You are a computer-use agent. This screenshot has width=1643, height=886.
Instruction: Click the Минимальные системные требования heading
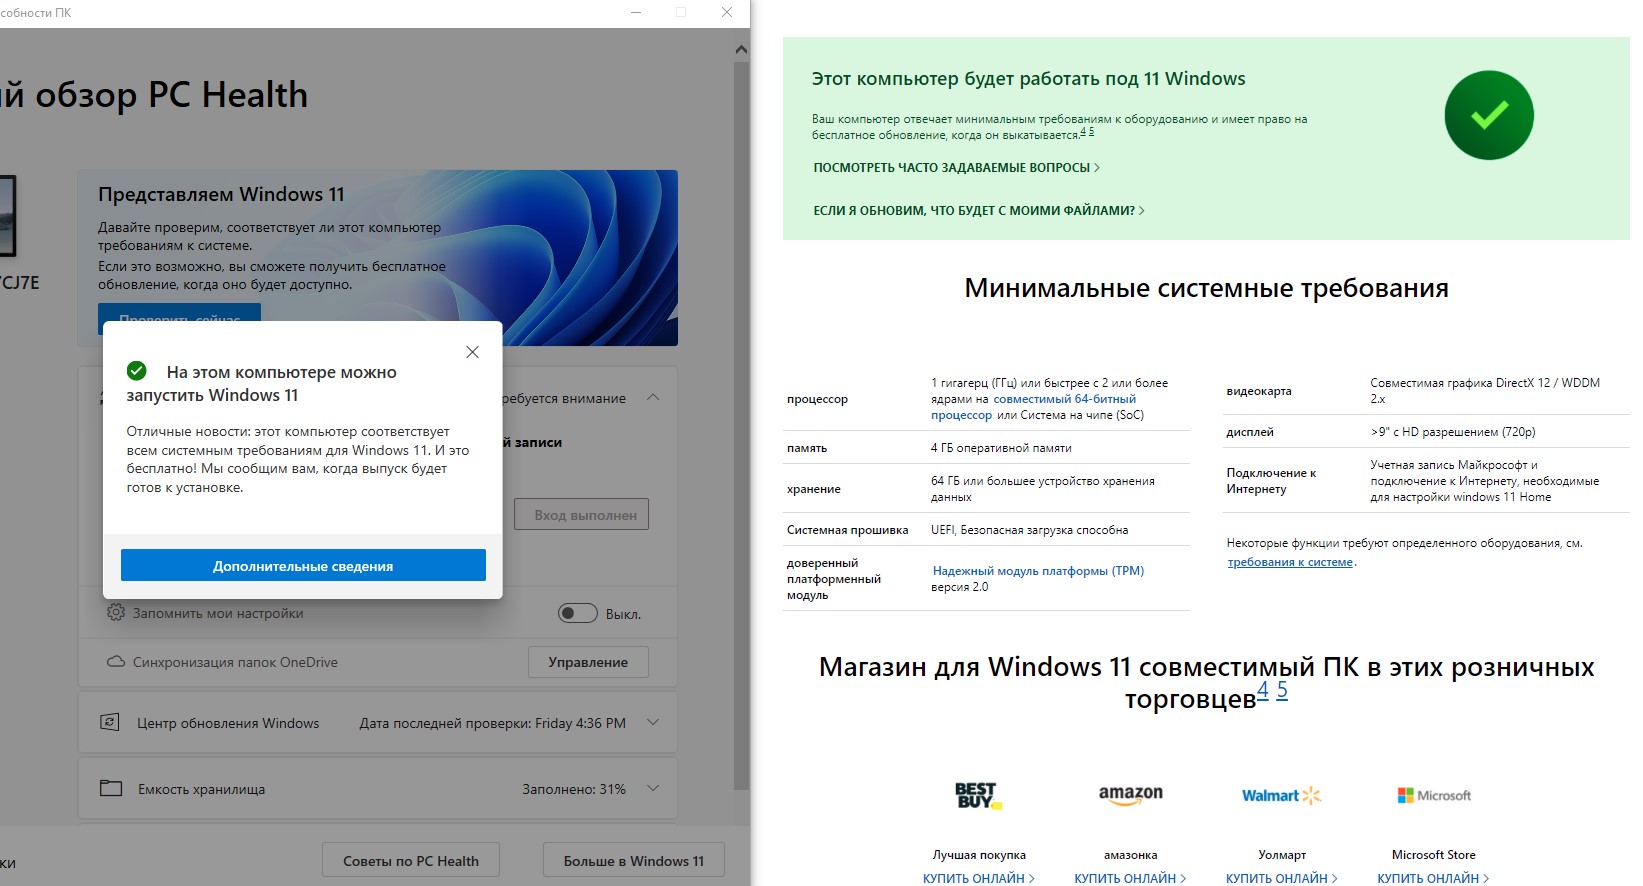[1206, 288]
